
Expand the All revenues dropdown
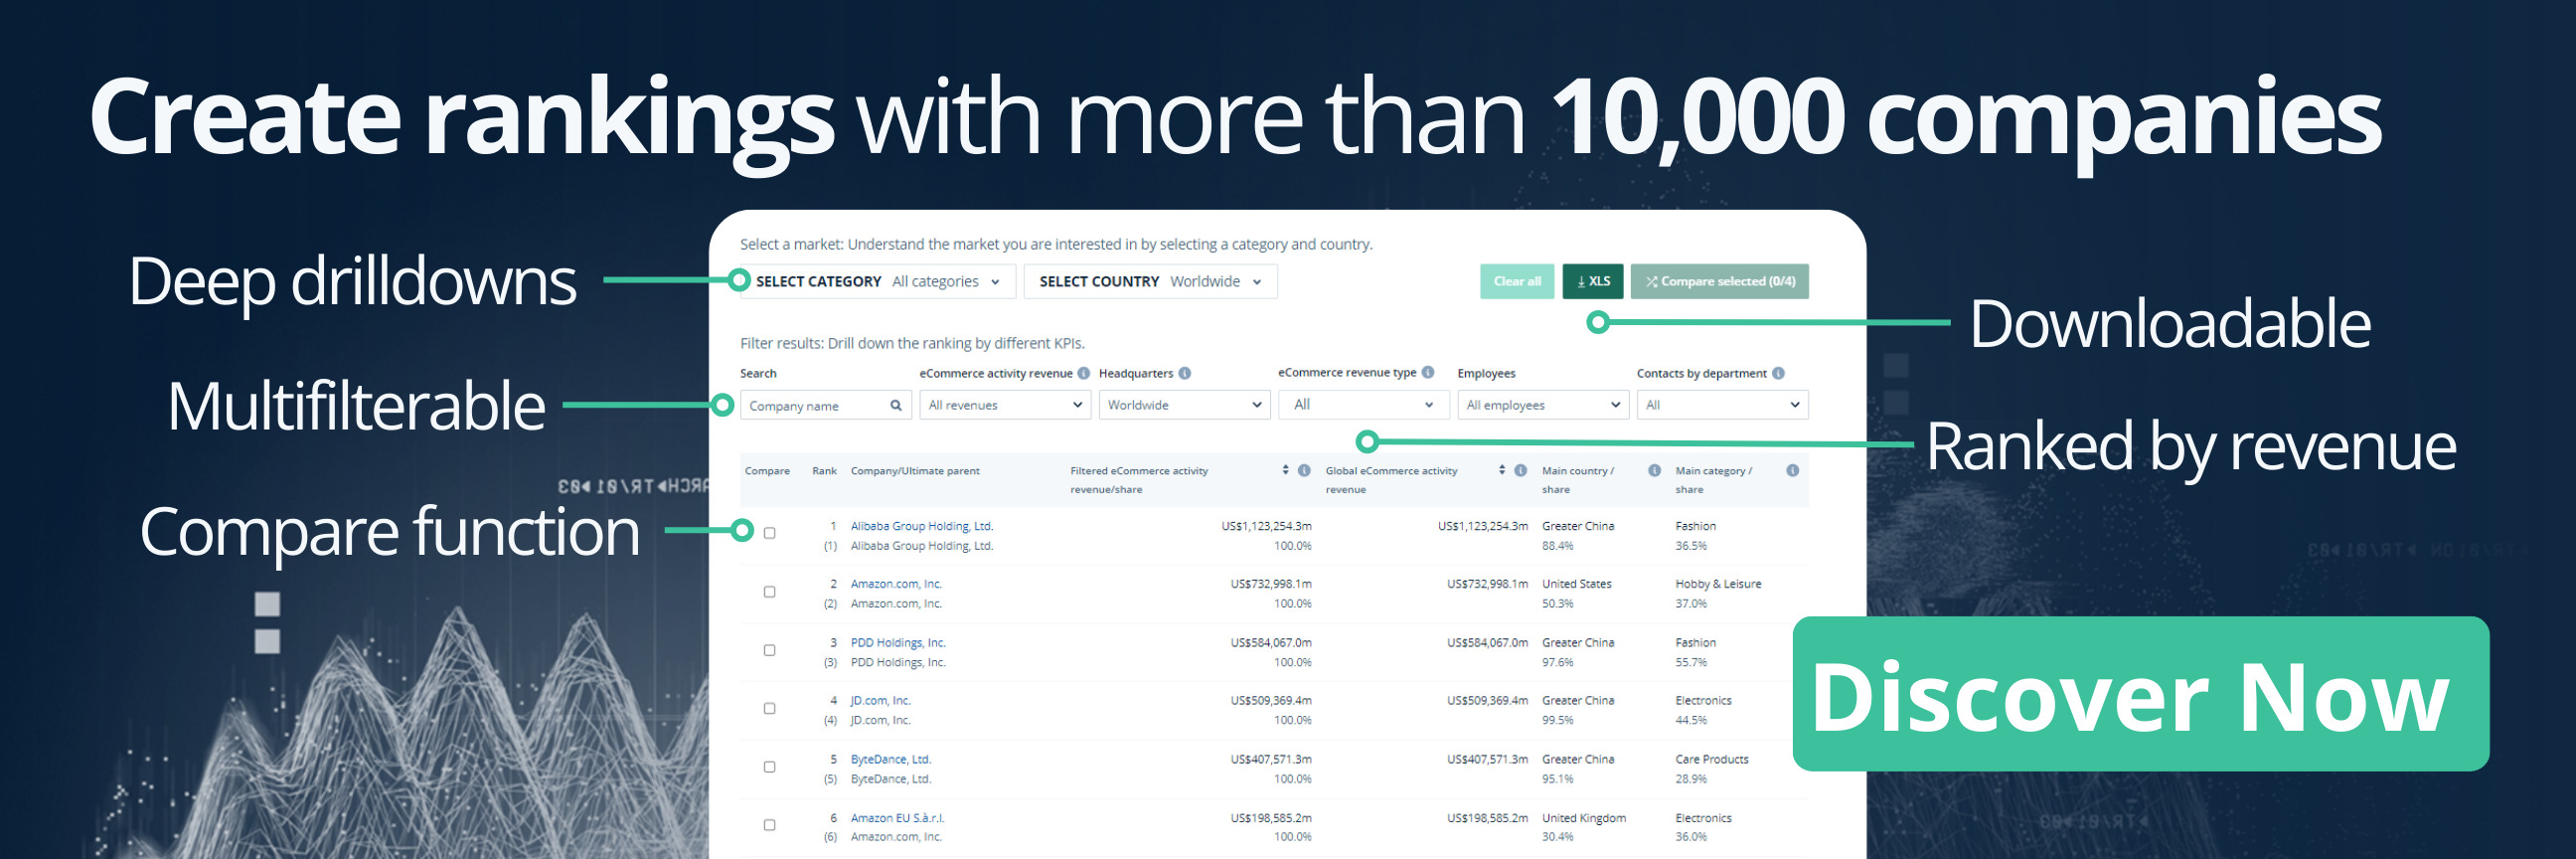pos(1005,405)
